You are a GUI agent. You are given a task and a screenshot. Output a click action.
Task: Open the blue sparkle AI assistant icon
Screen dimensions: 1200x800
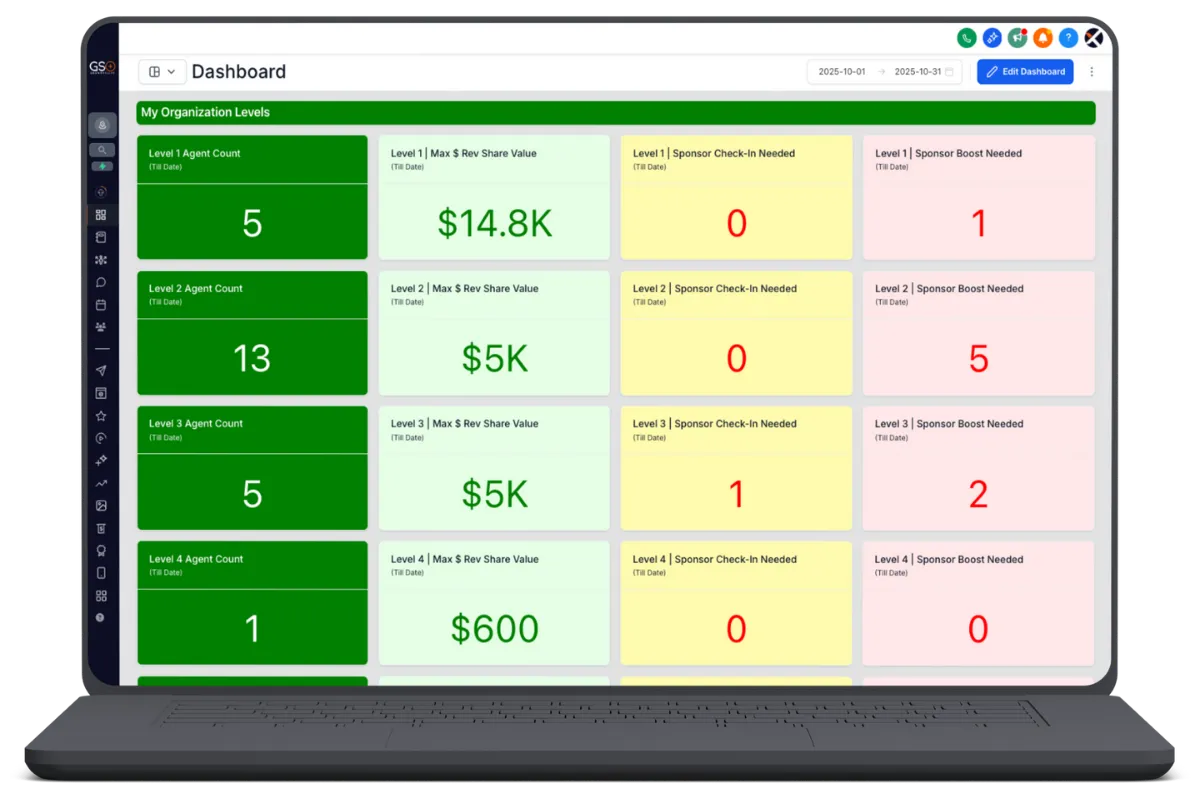[992, 38]
